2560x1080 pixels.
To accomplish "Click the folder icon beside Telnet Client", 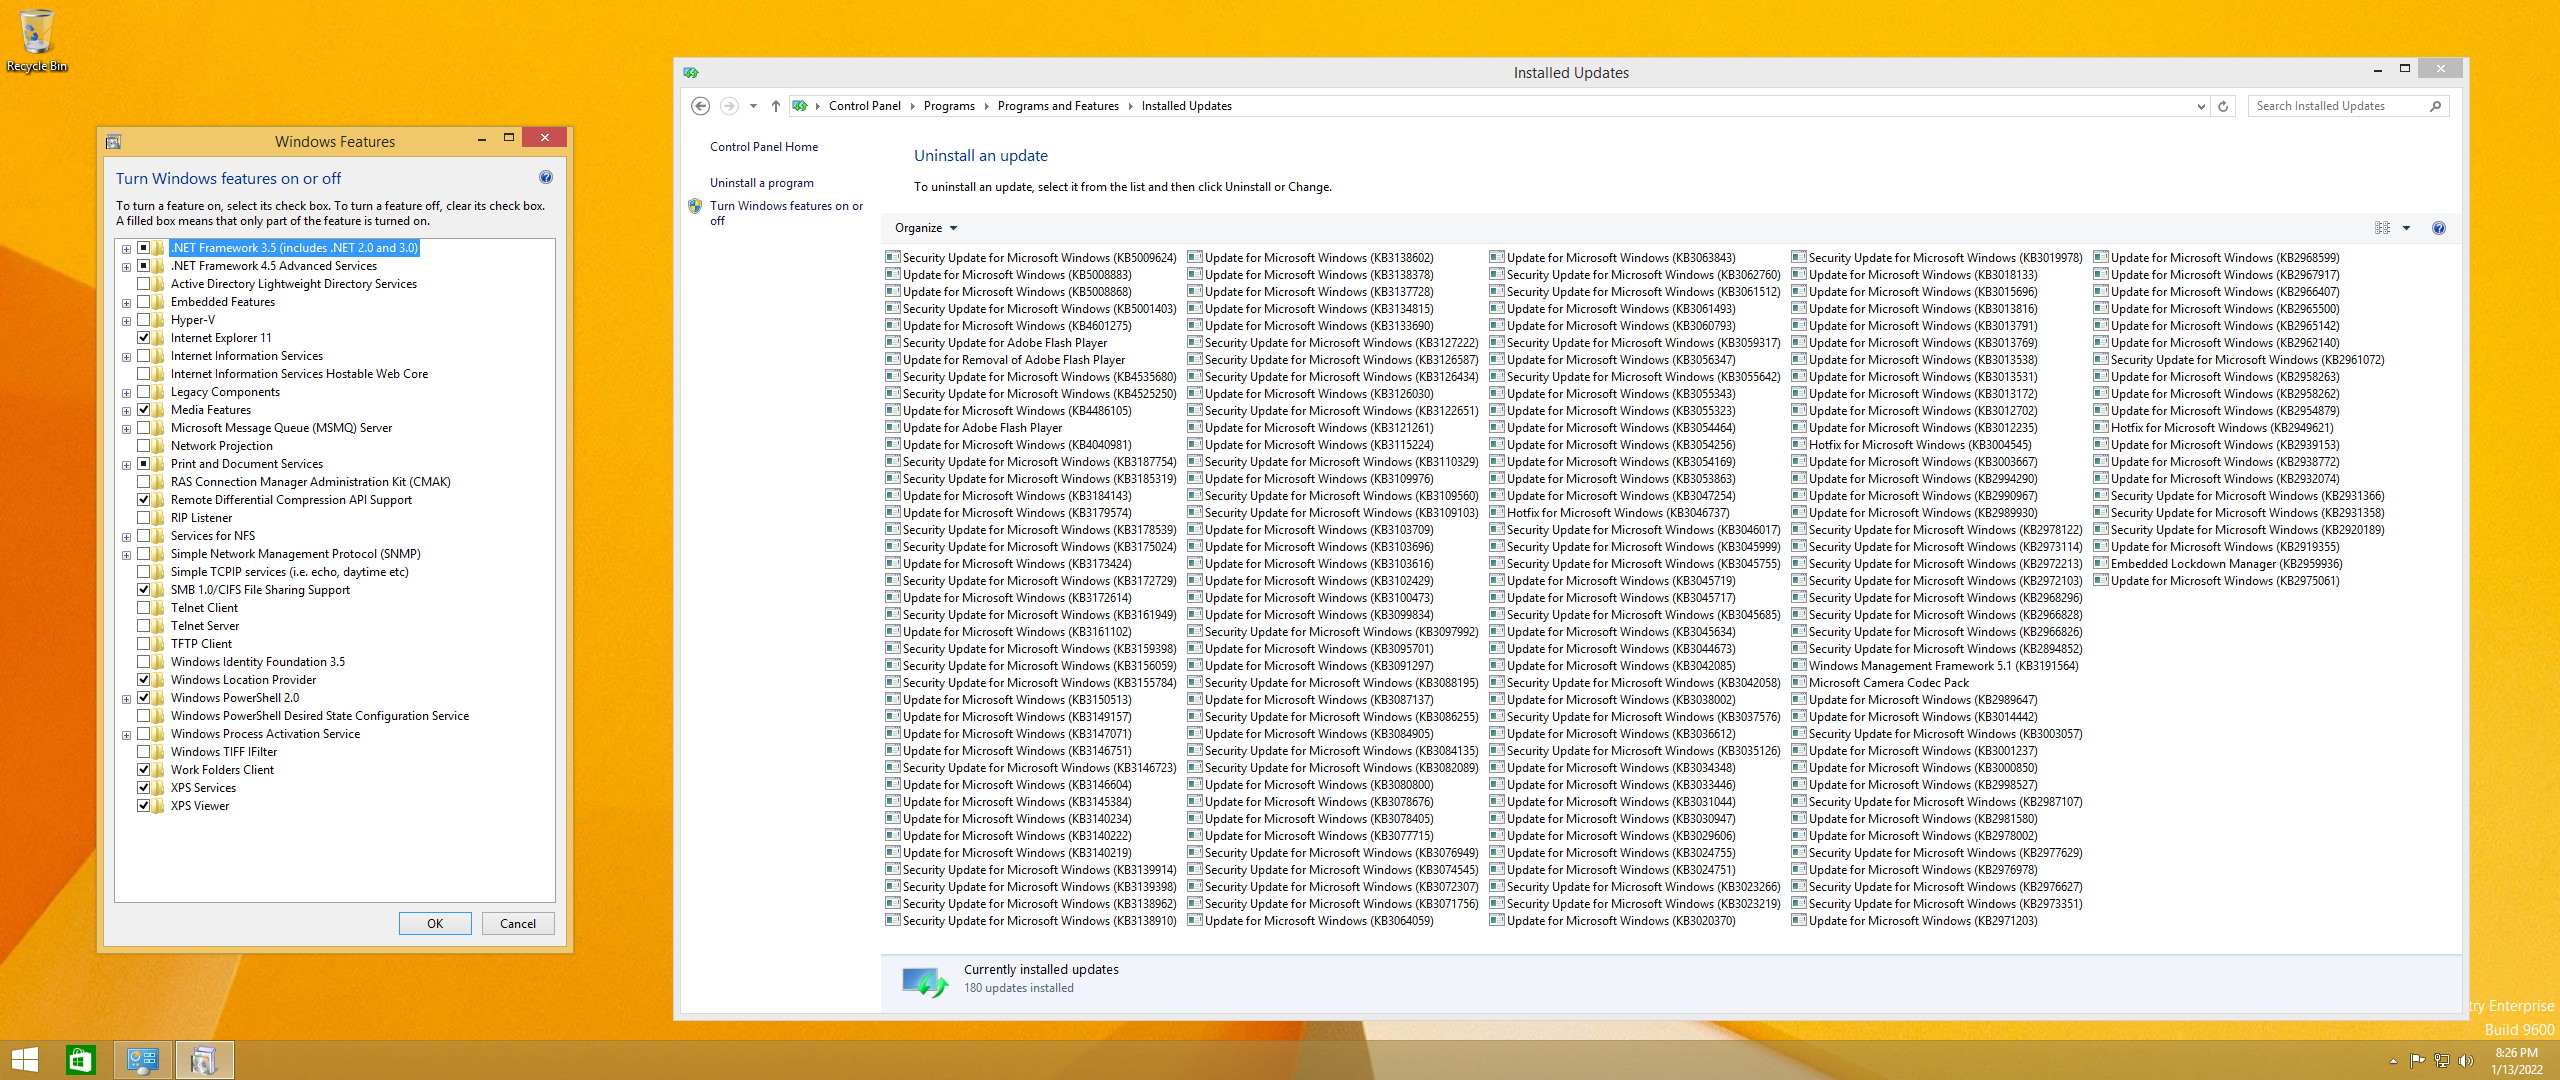I will coord(159,608).
